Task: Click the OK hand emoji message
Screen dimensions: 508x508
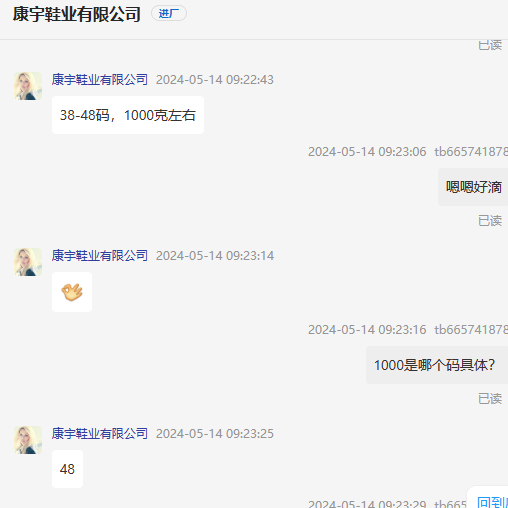Action: tap(72, 292)
